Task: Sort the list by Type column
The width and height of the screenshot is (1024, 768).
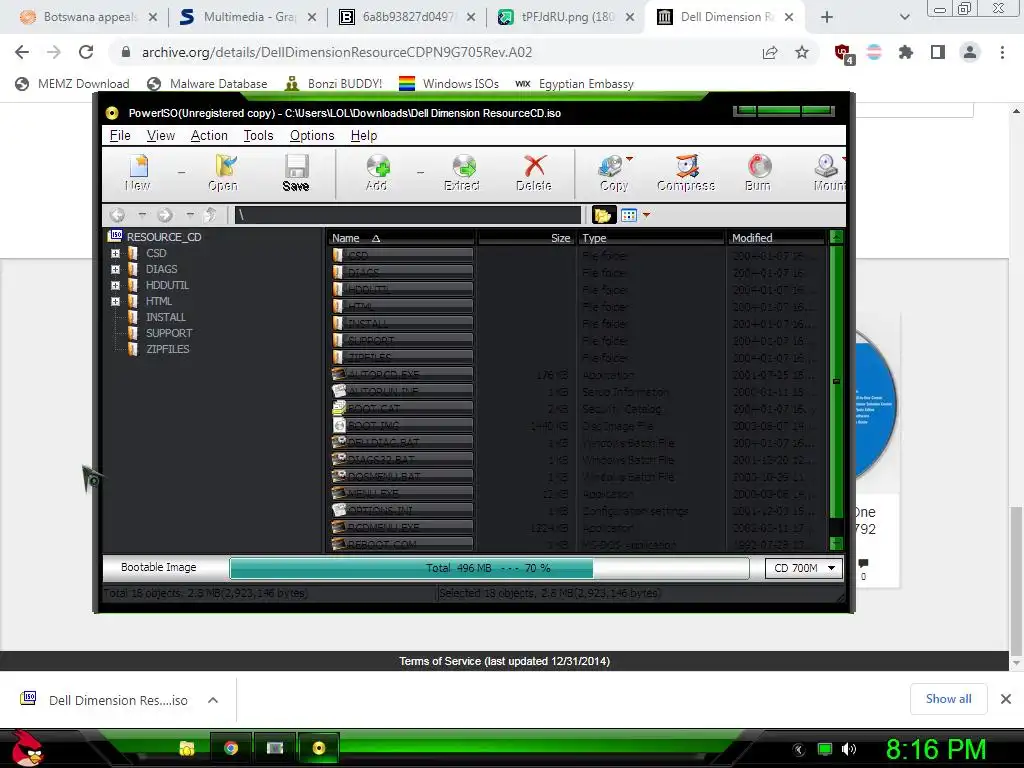Action: point(651,238)
